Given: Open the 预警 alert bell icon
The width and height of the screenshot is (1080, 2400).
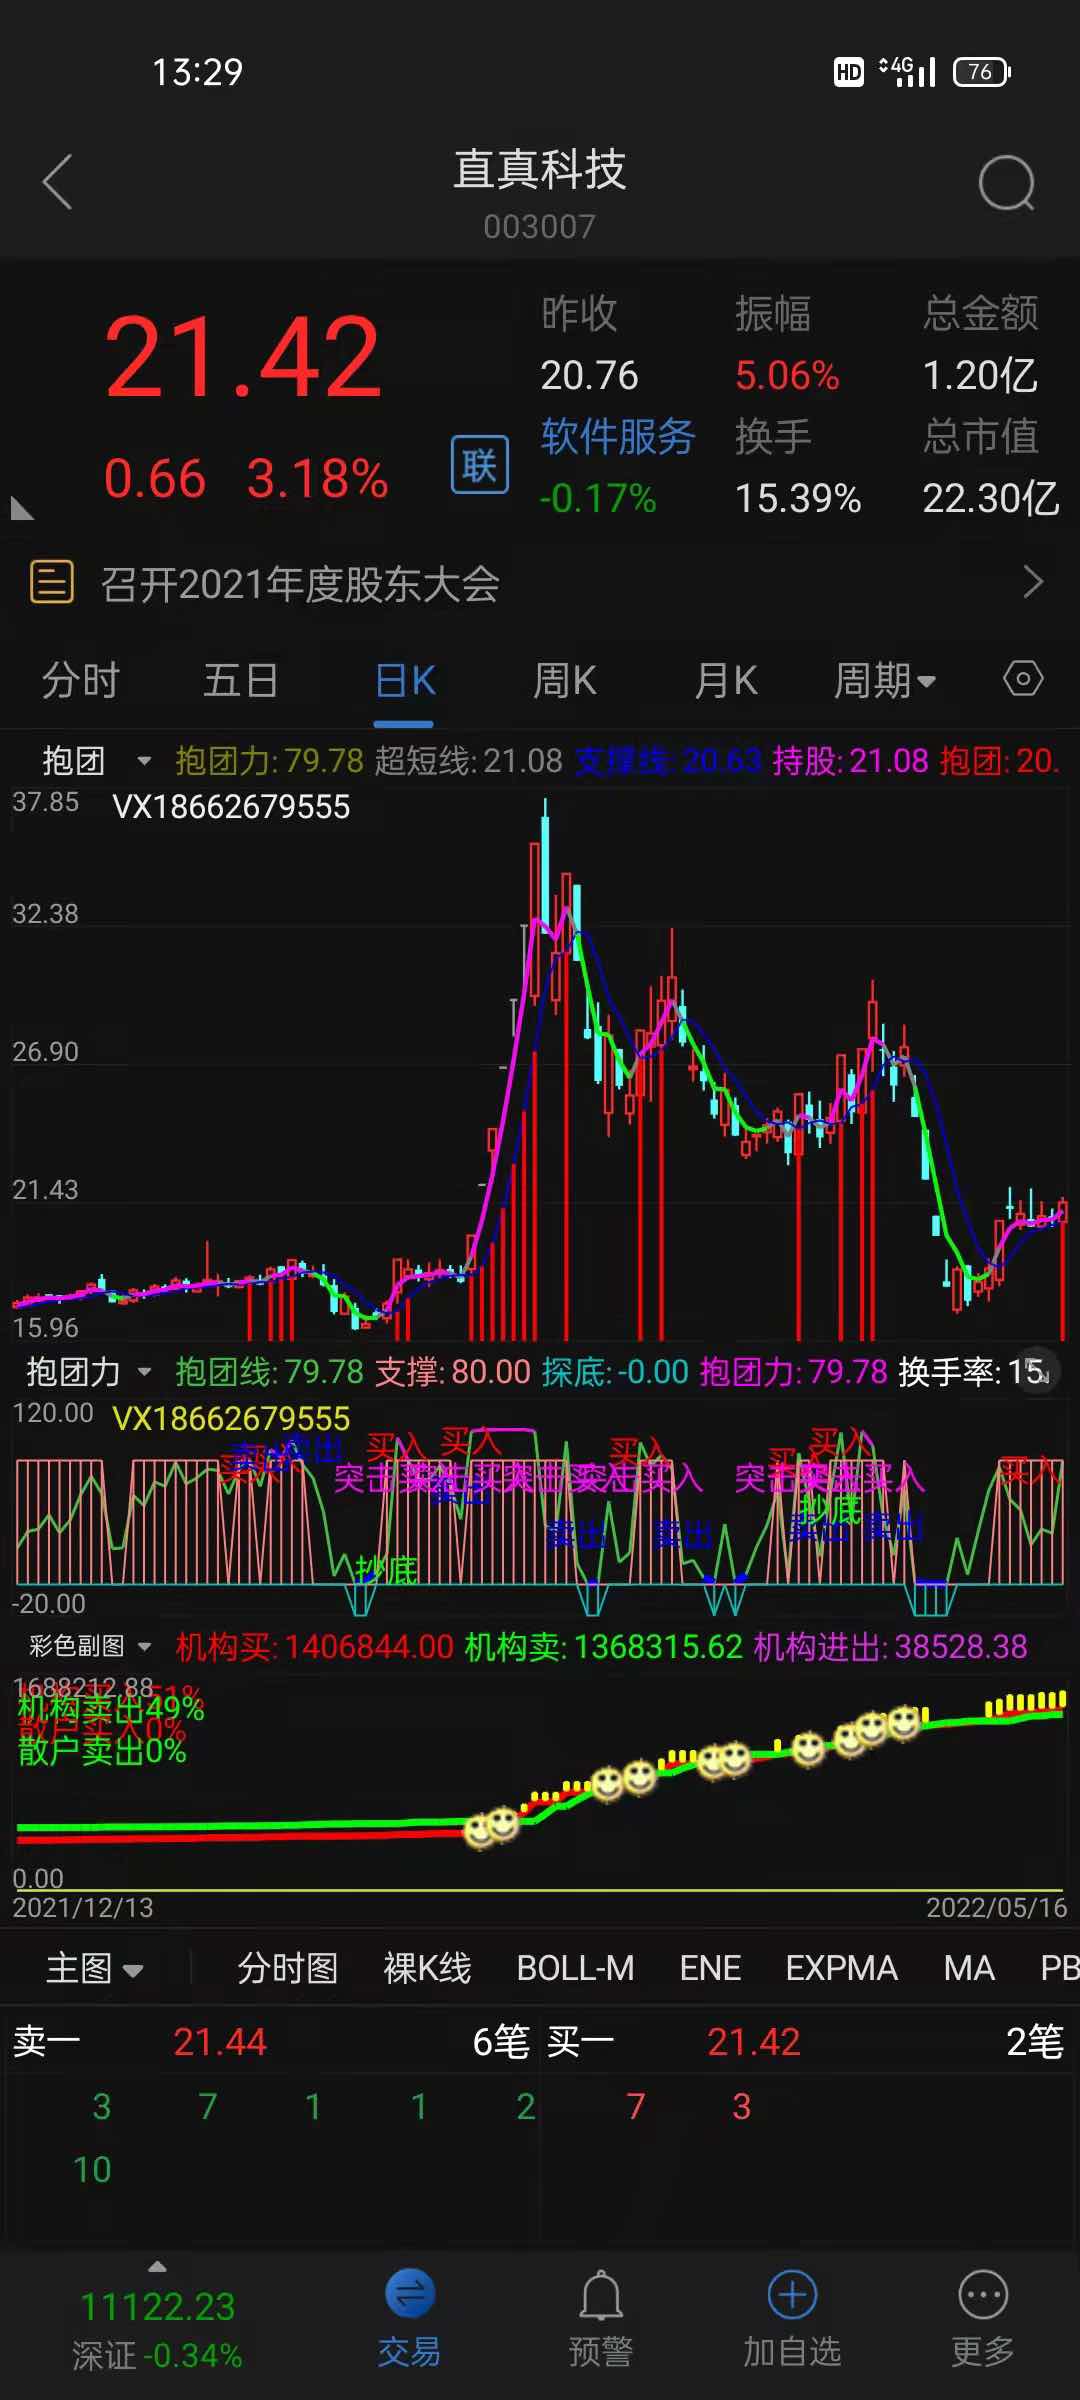Looking at the screenshot, I should click(601, 2296).
